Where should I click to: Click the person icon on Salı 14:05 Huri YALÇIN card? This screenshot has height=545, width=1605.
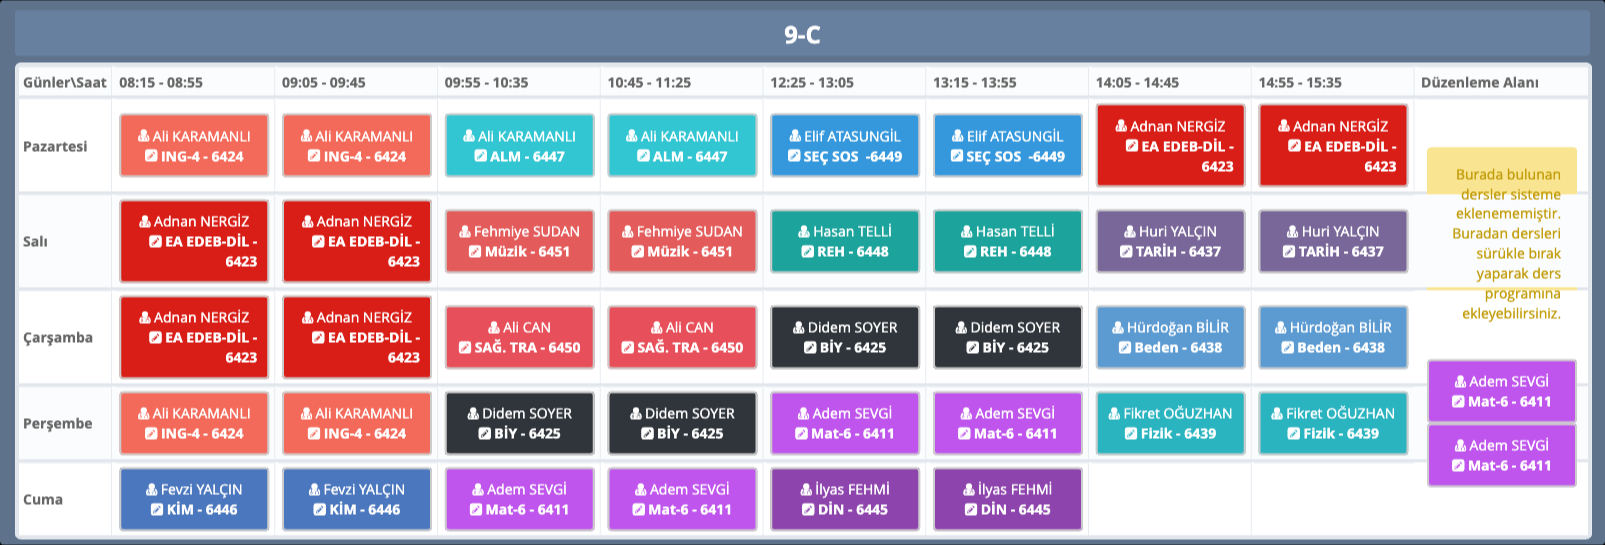point(1130,232)
